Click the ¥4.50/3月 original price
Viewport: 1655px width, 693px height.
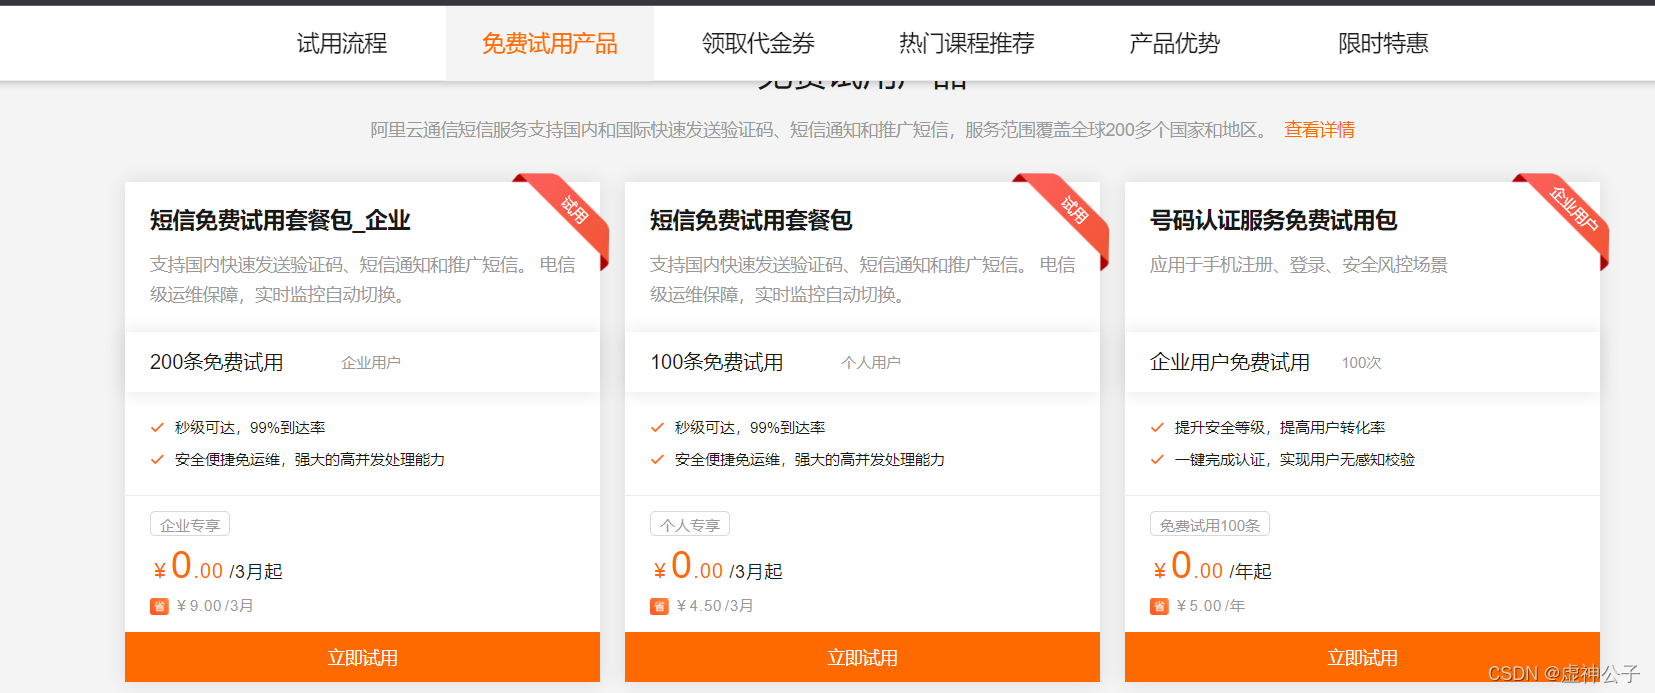tap(715, 606)
